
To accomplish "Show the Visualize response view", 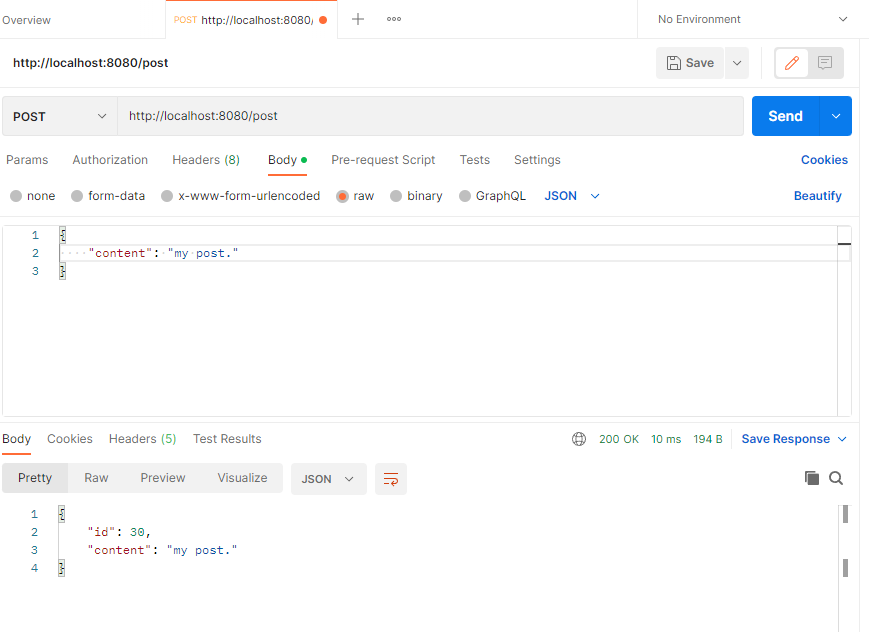I will click(242, 478).
